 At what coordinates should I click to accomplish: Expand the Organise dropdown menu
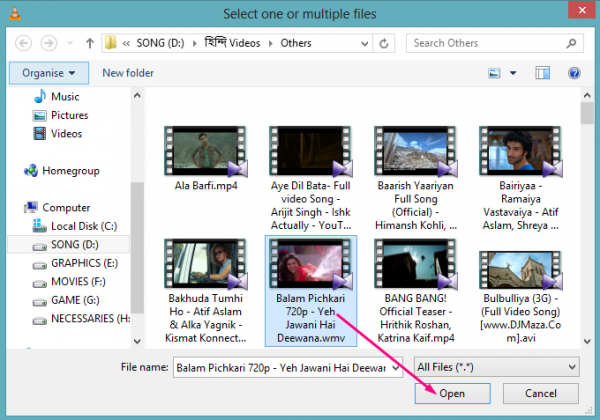[49, 73]
